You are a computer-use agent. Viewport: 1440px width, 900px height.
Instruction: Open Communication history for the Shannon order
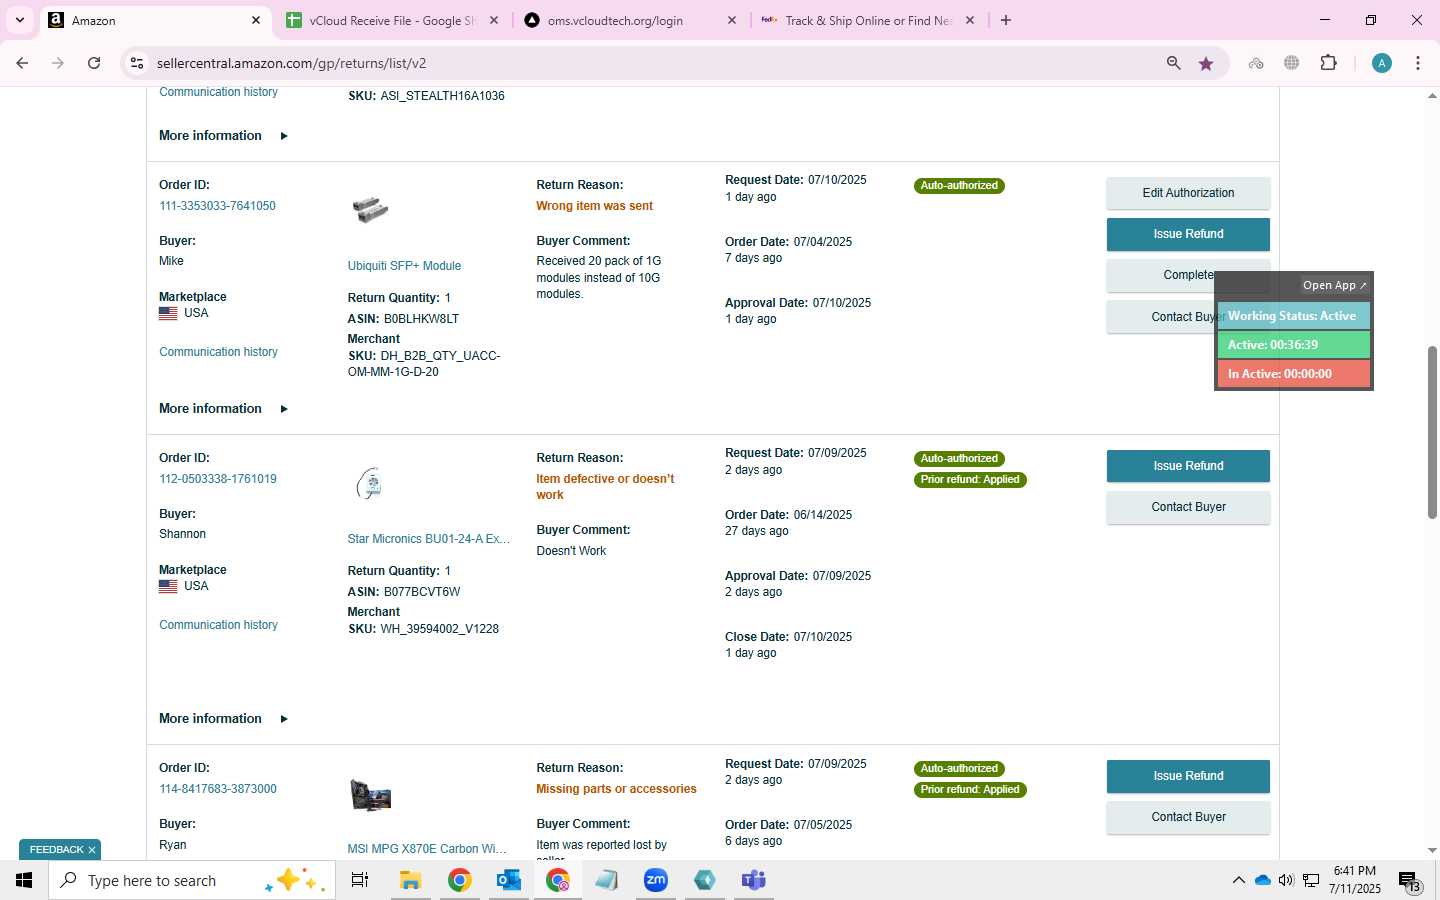tap(218, 625)
